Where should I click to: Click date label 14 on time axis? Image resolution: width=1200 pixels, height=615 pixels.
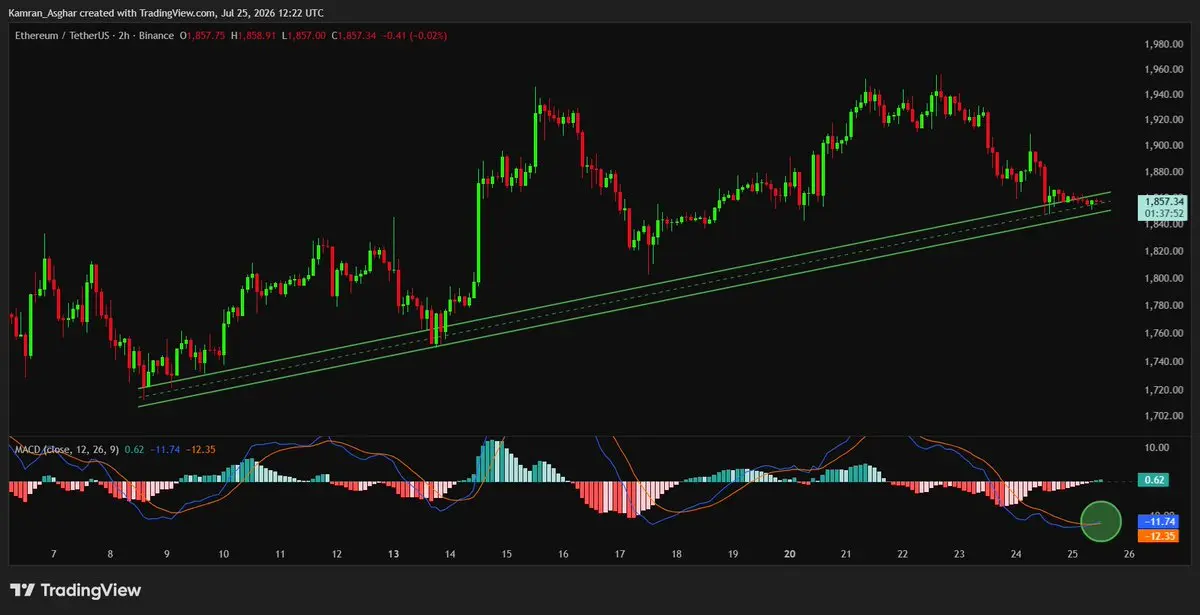[450, 554]
